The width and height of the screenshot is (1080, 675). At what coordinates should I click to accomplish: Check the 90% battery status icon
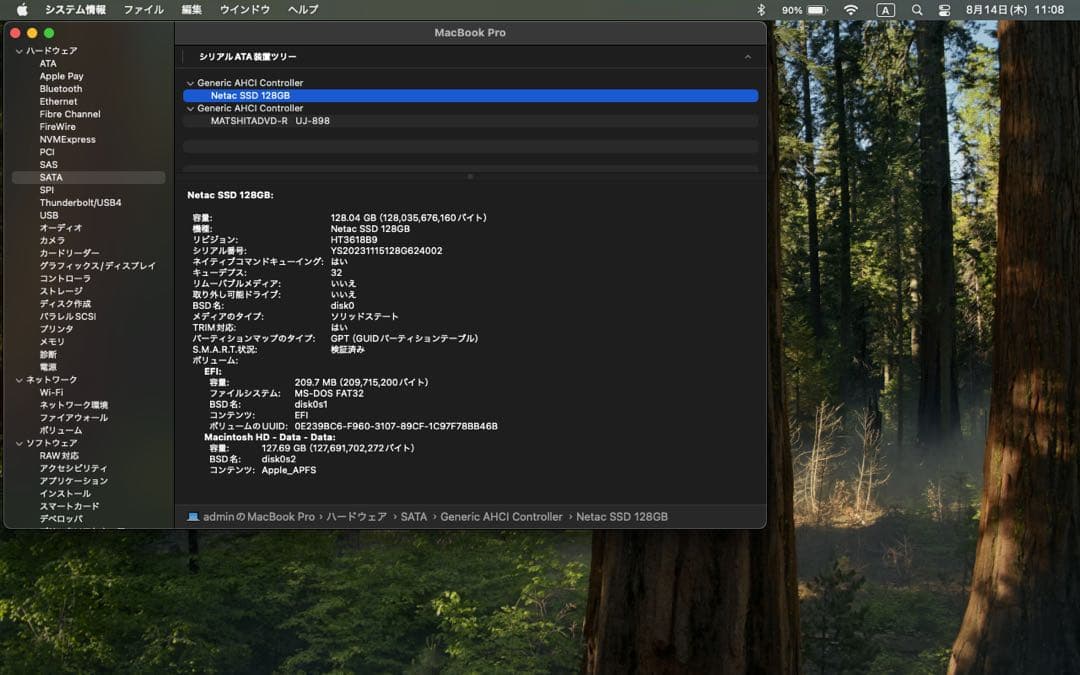pos(803,9)
